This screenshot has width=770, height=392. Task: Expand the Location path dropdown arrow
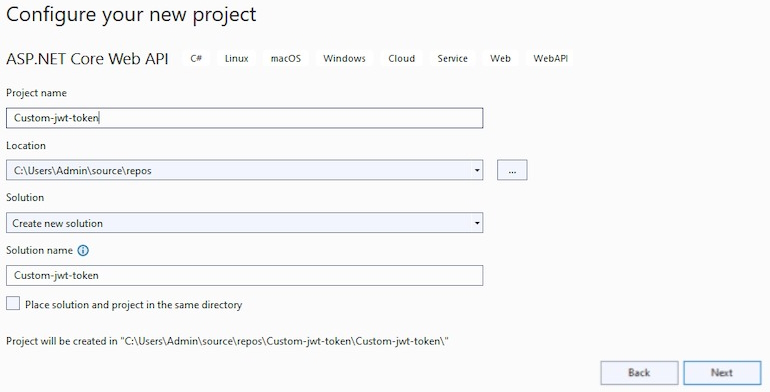click(477, 170)
